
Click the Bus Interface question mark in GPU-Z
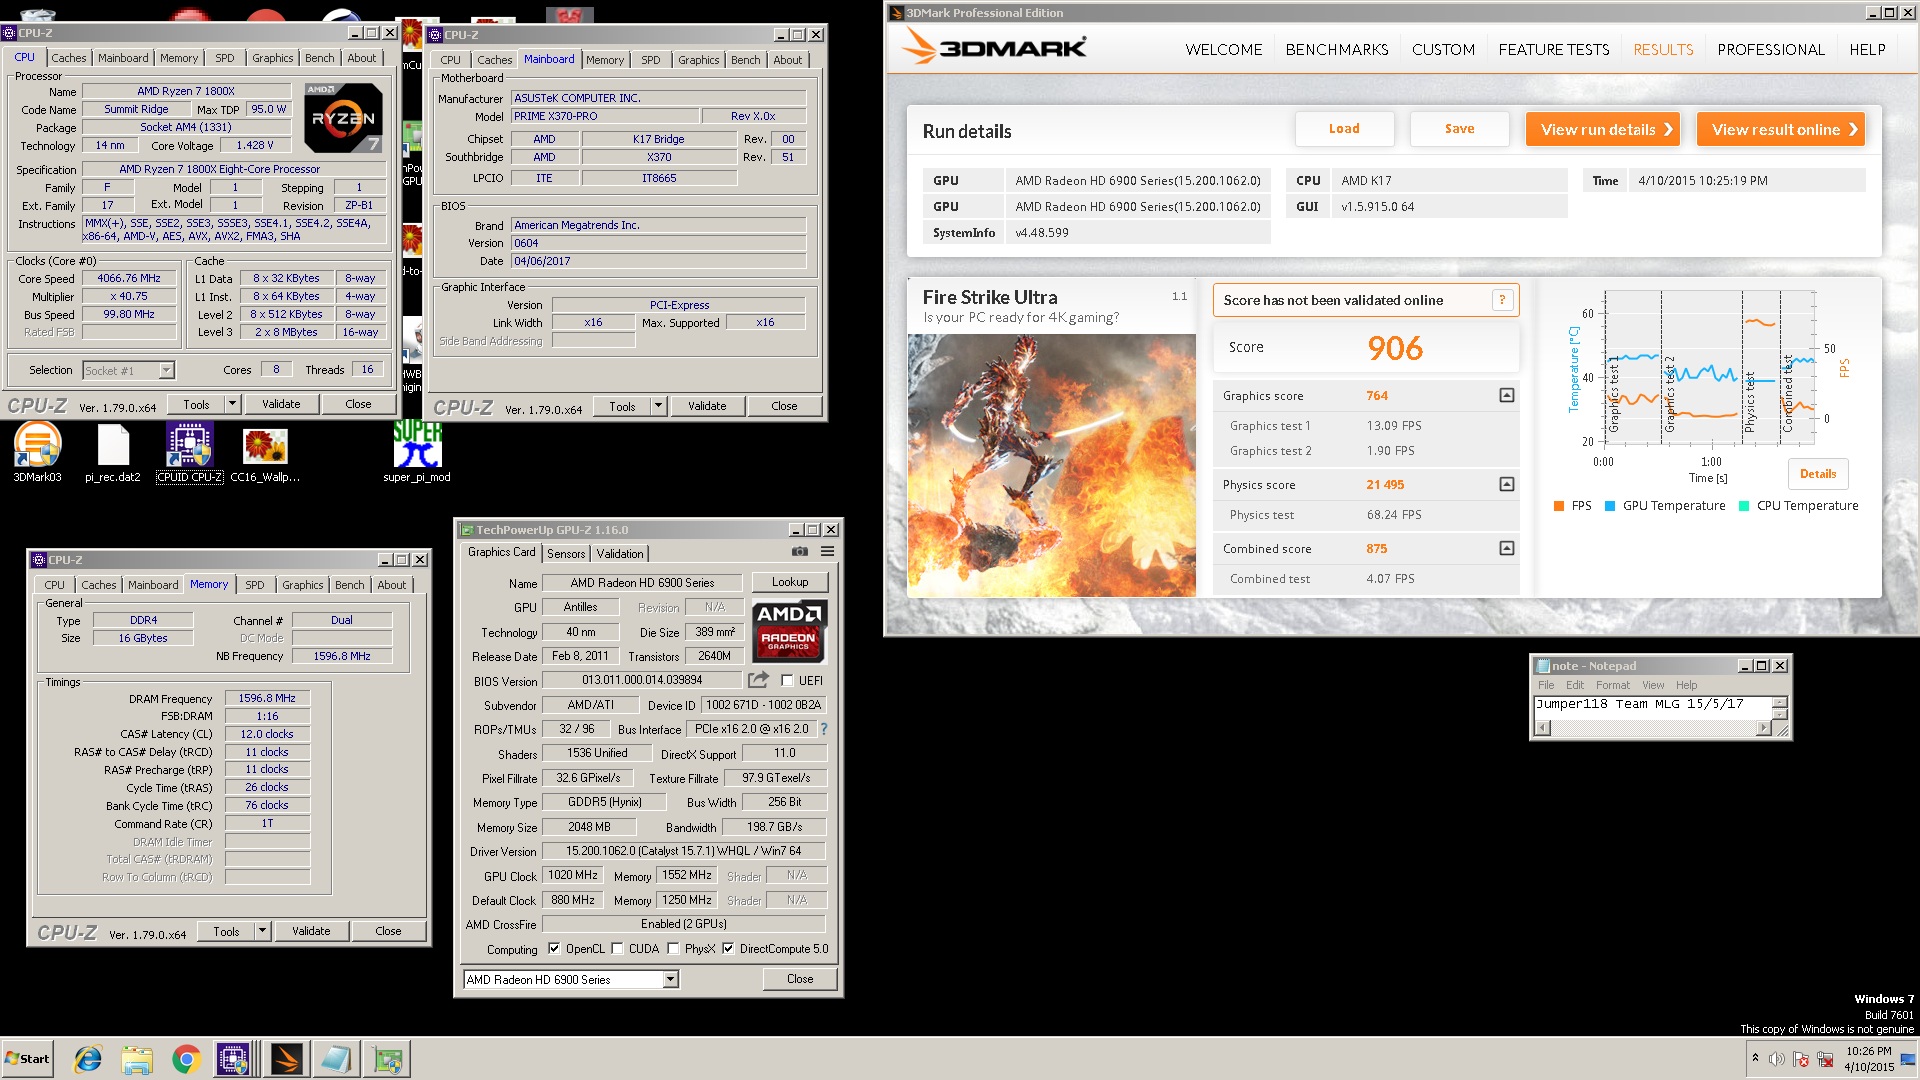tap(824, 729)
